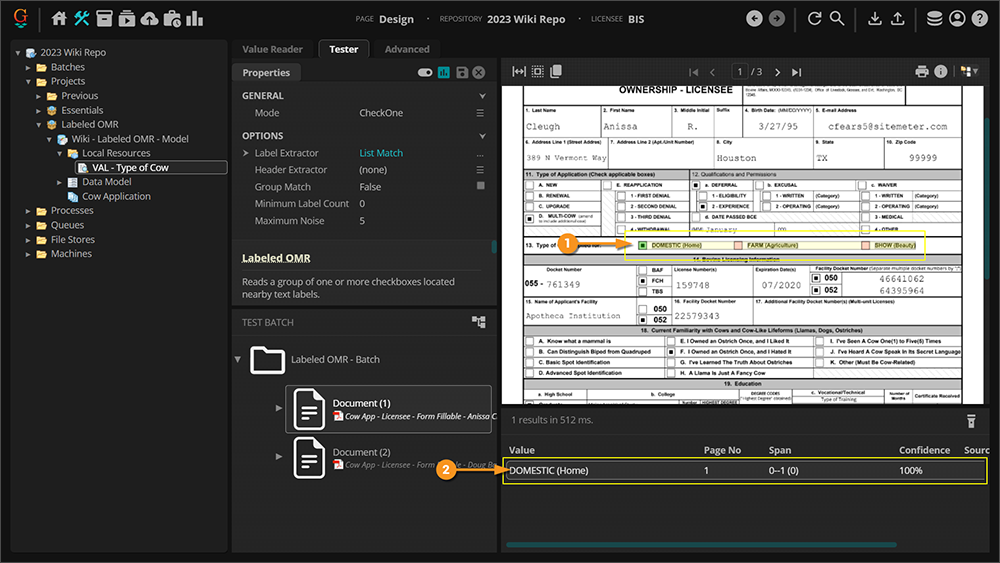
Task: Go to next page in viewer
Action: 778,72
